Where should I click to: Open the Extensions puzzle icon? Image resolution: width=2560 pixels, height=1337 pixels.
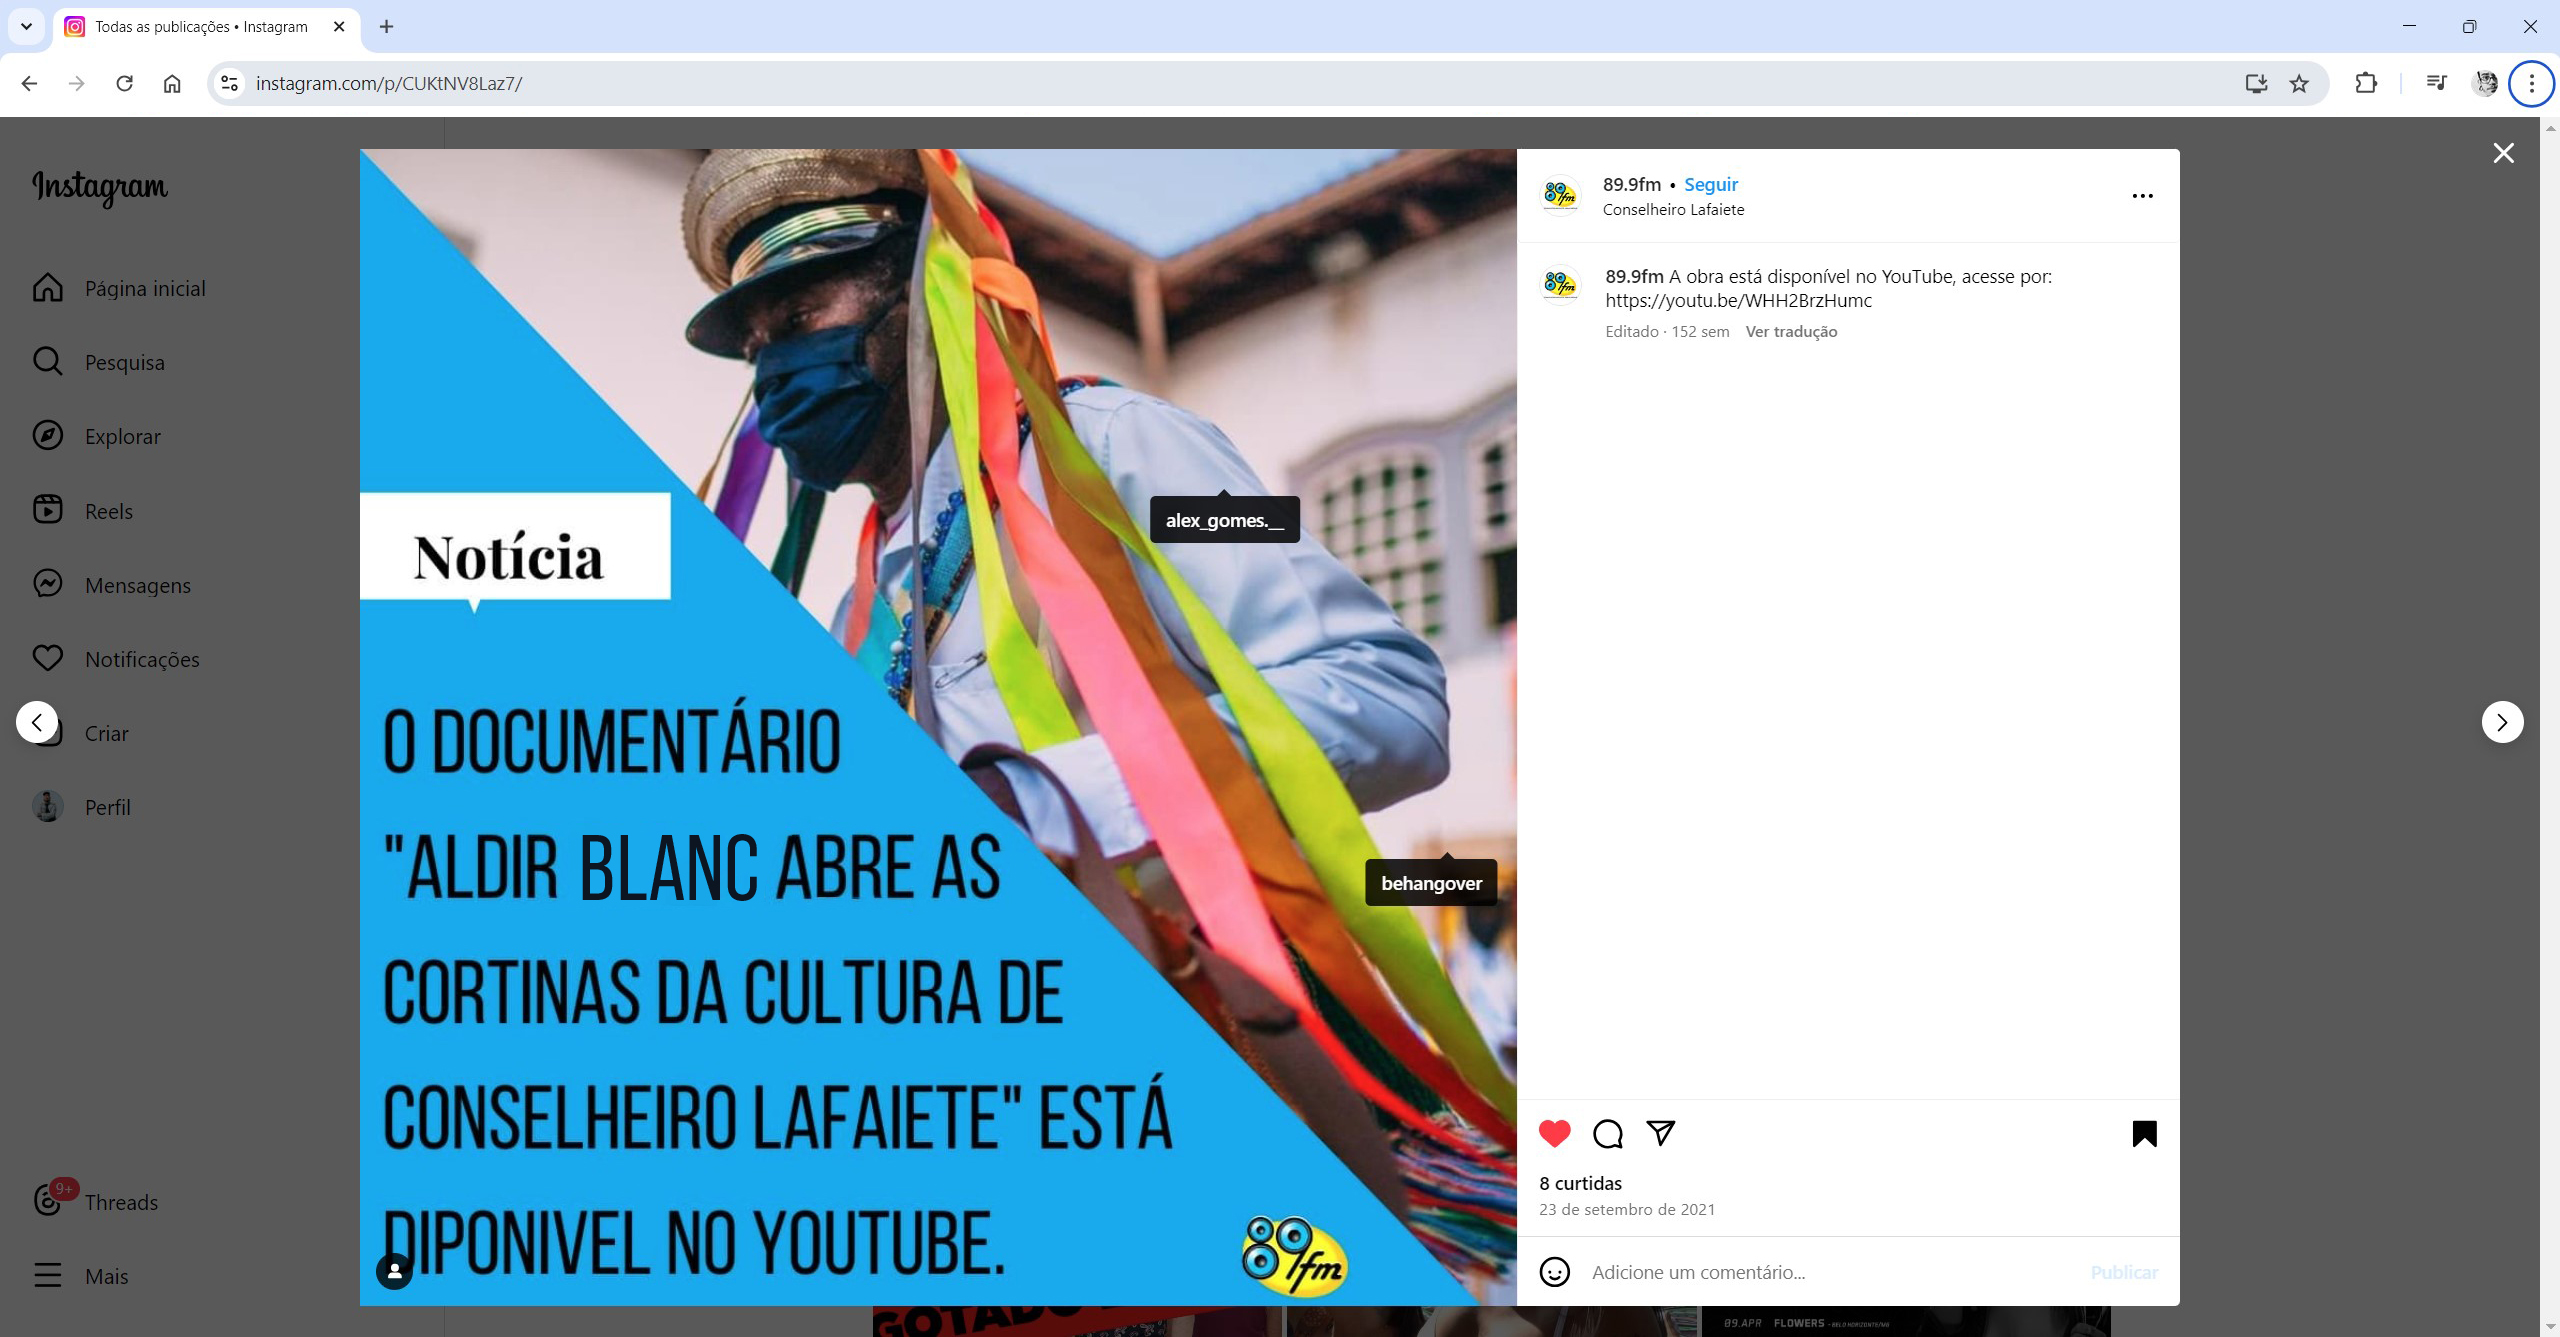(x=2365, y=83)
